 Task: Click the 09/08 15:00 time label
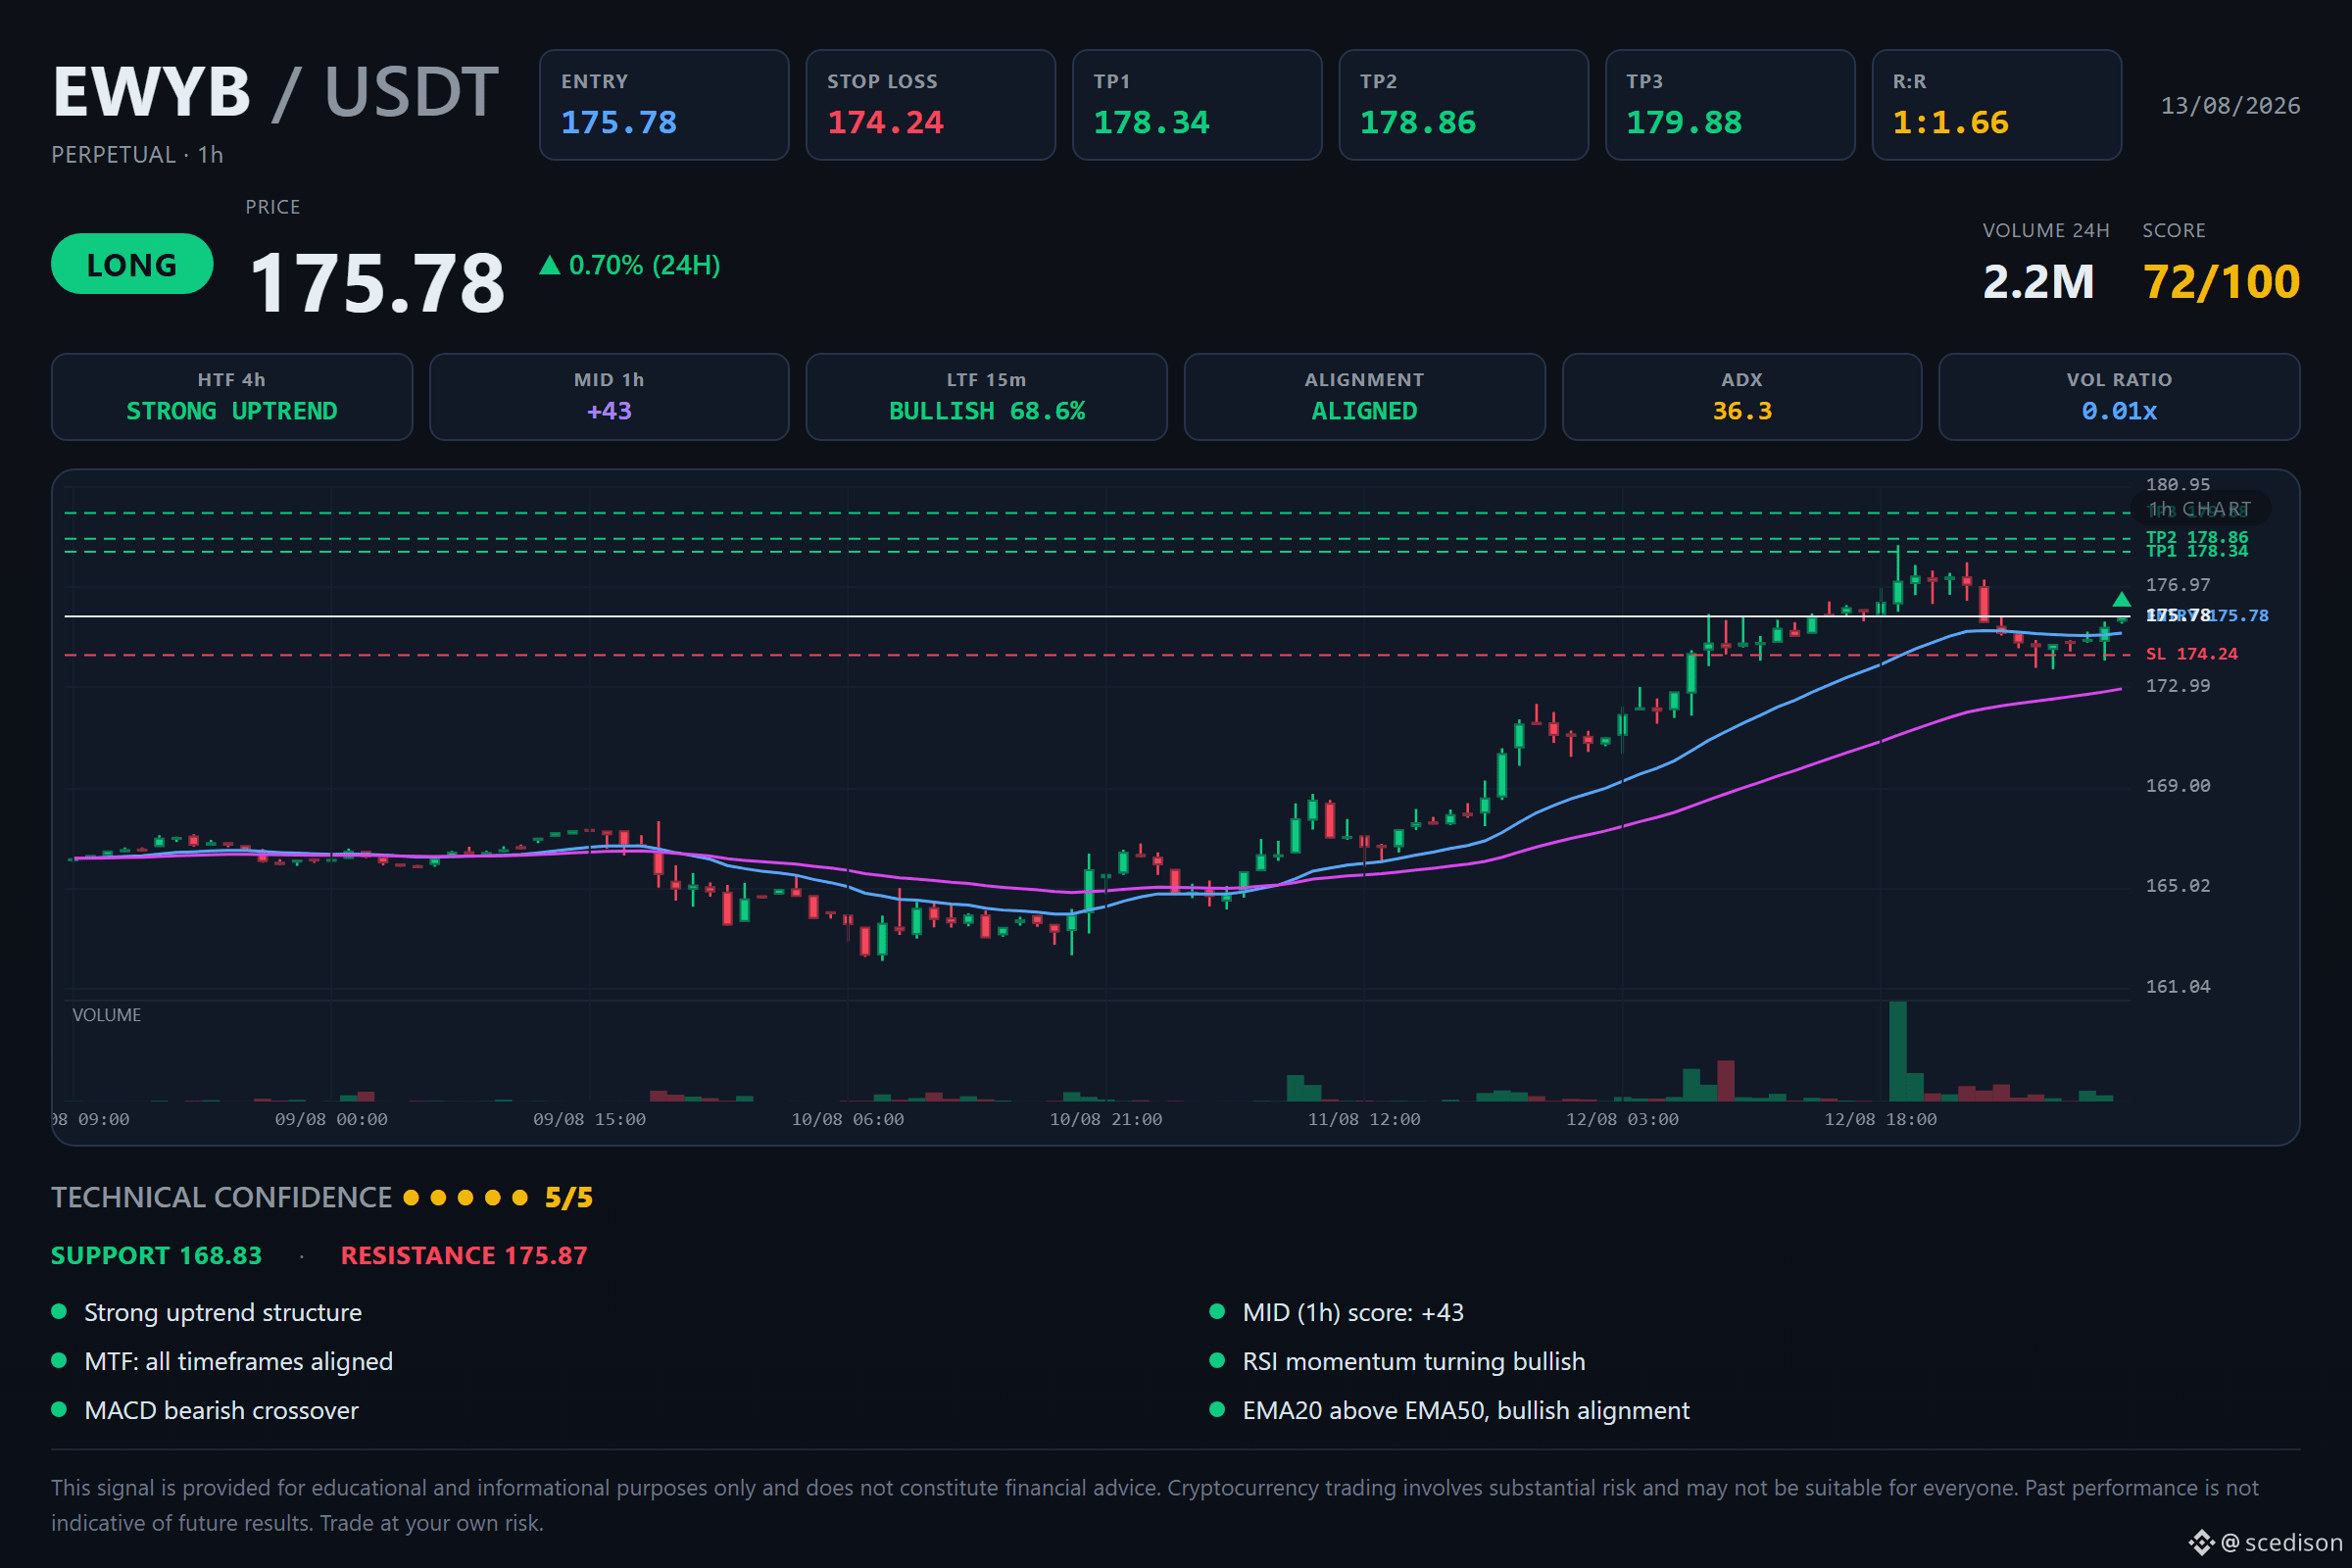coord(589,1120)
